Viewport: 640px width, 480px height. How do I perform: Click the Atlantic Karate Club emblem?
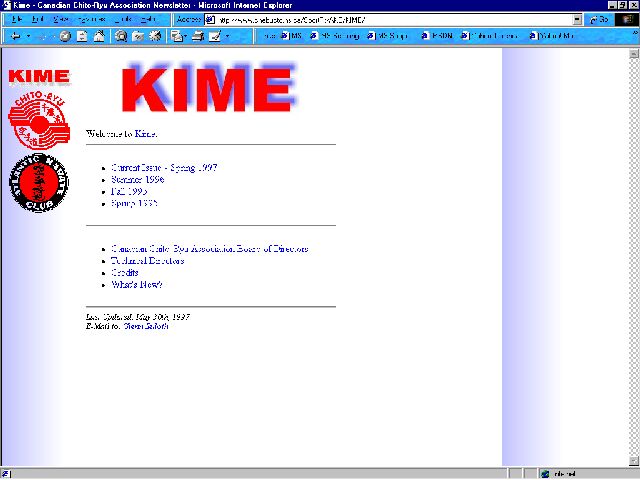click(x=38, y=183)
